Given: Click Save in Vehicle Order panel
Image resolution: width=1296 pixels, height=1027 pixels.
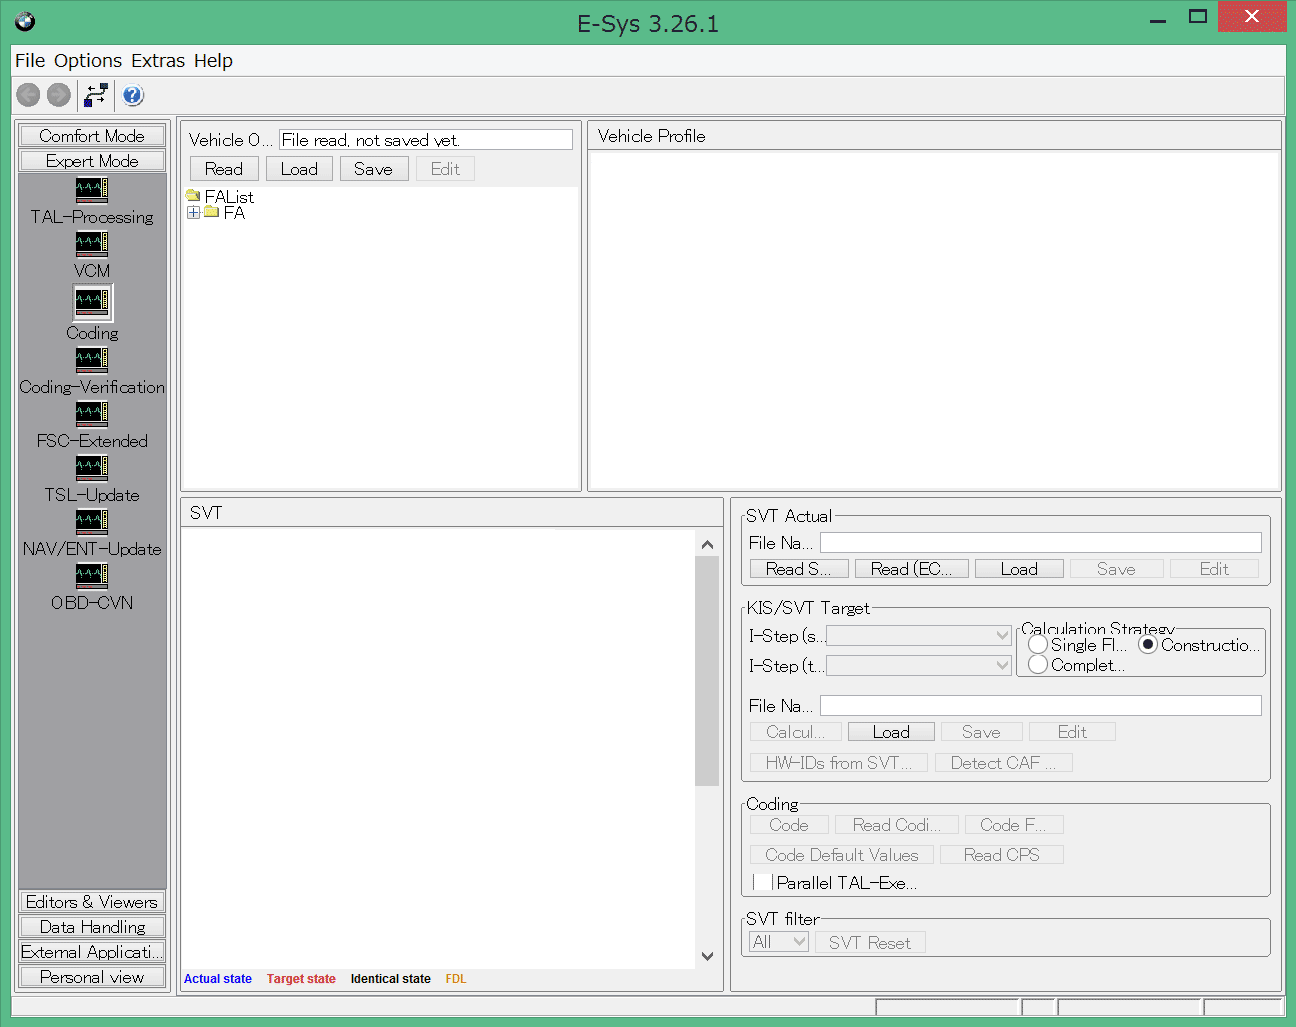Looking at the screenshot, I should (x=373, y=169).
